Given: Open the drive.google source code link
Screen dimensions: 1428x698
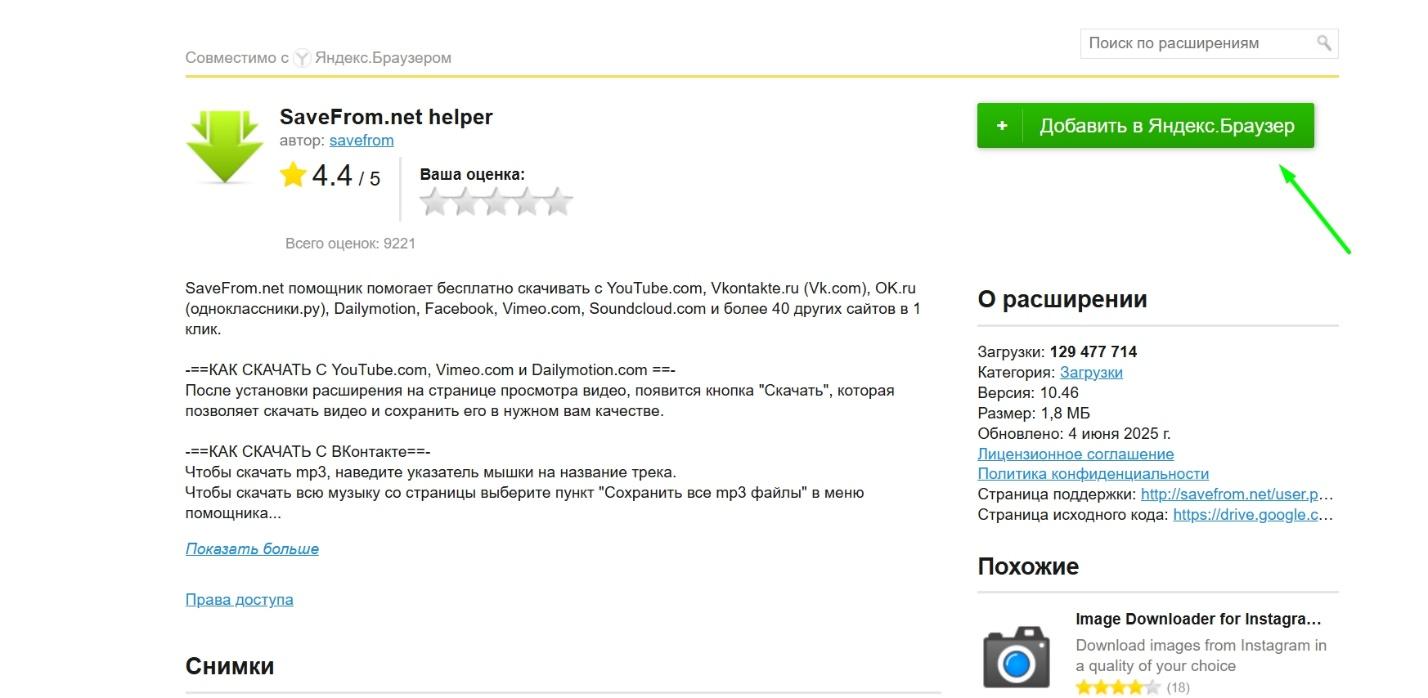Looking at the screenshot, I should (1253, 515).
